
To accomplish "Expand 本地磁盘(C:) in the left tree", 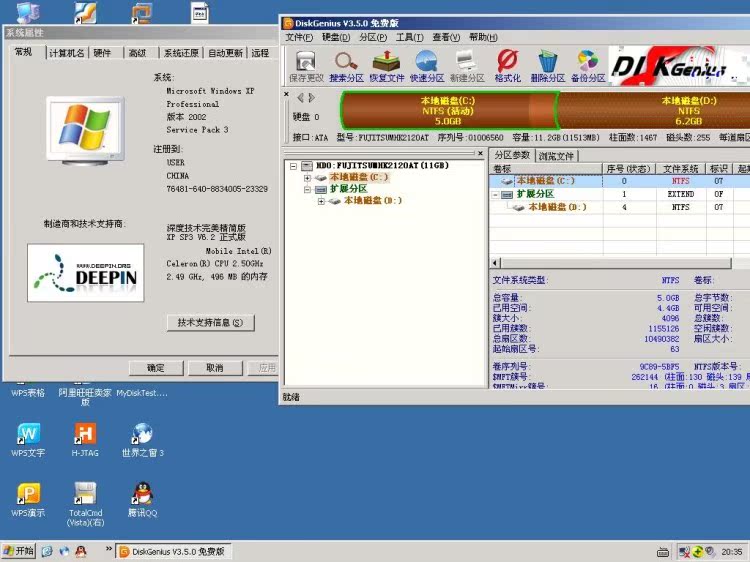I will tap(307, 178).
